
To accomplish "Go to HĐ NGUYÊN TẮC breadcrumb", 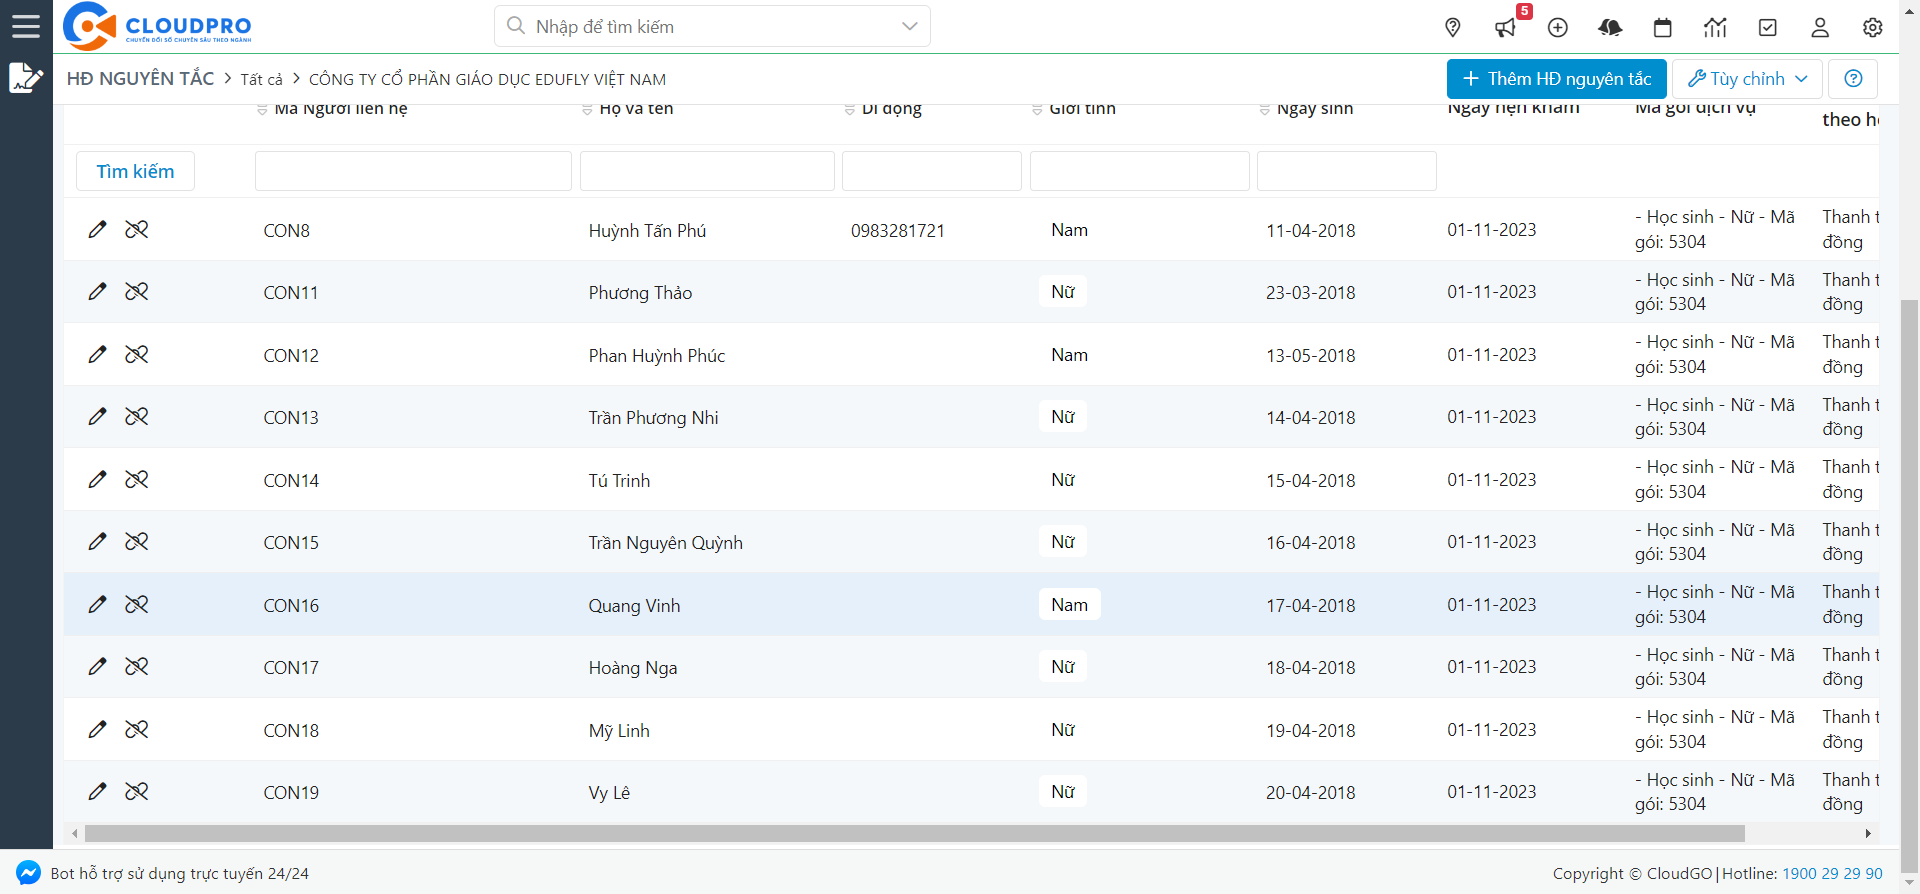I will point(140,78).
